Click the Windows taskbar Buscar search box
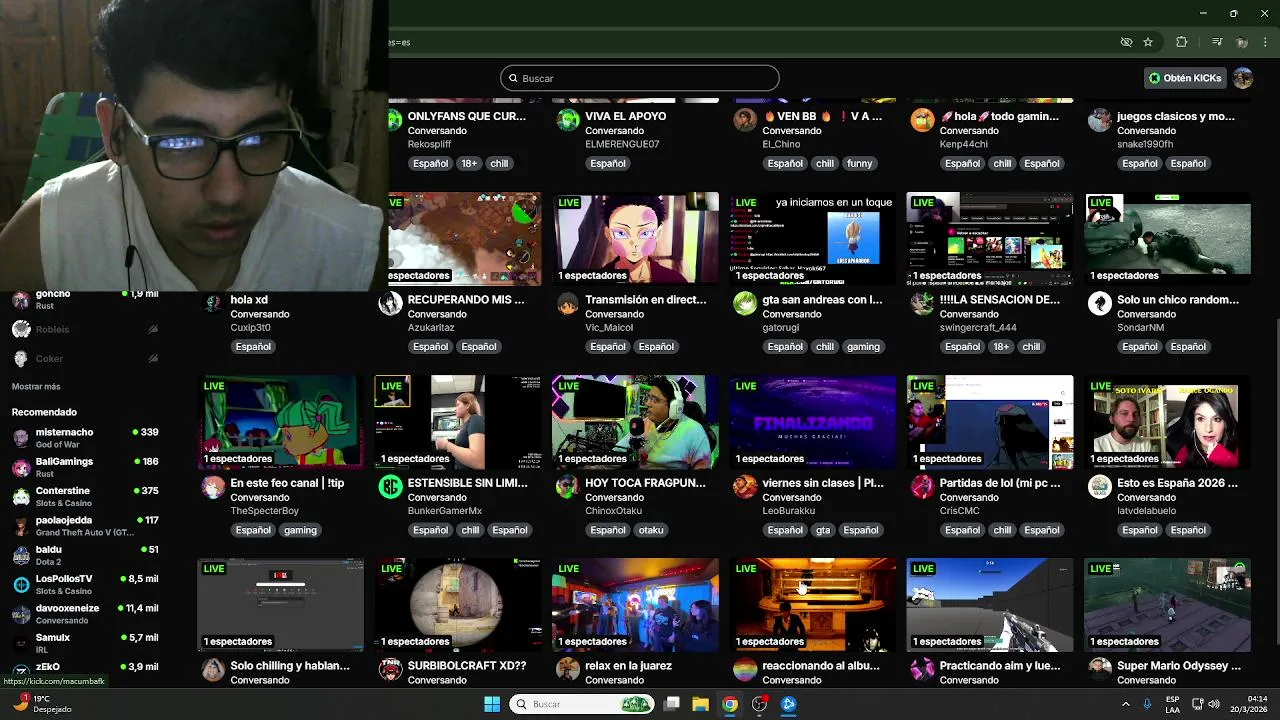 click(x=582, y=704)
